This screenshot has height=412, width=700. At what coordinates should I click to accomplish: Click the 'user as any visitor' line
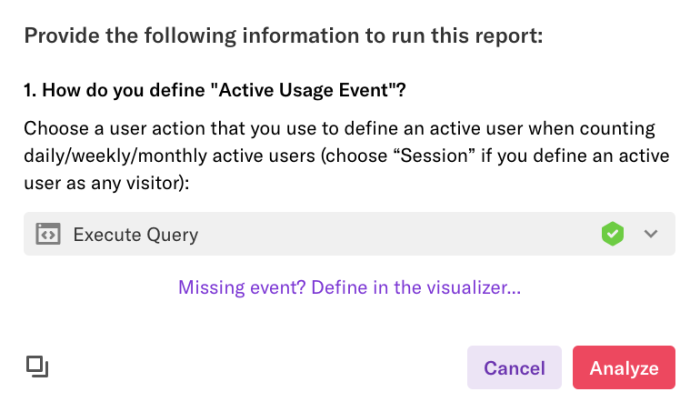(x=107, y=183)
